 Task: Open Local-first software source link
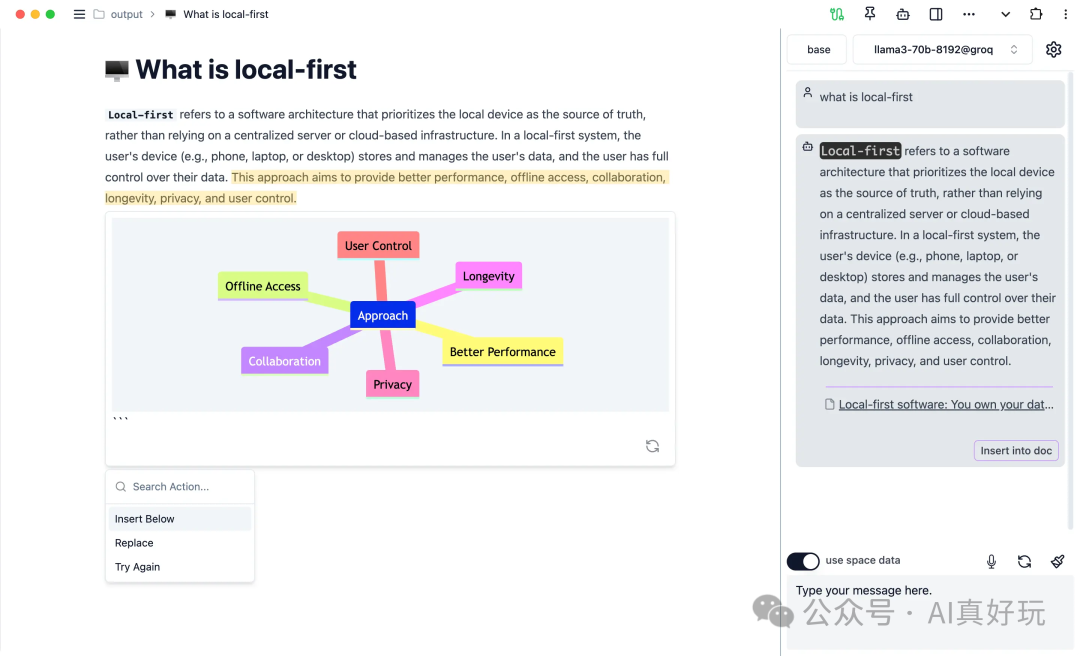[x=946, y=404]
